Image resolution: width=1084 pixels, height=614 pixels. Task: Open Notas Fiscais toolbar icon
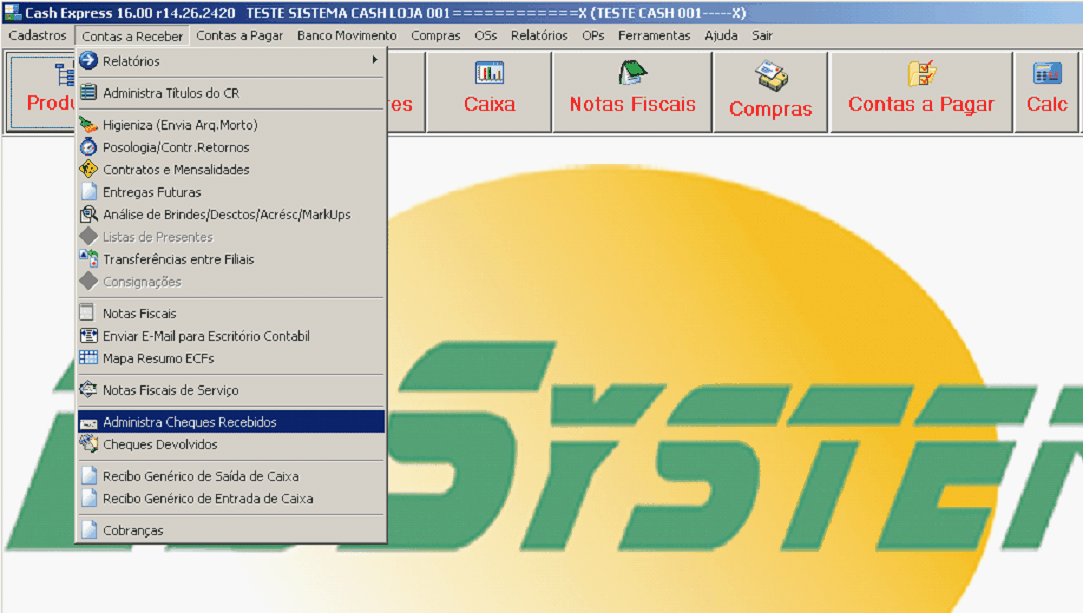click(x=632, y=73)
